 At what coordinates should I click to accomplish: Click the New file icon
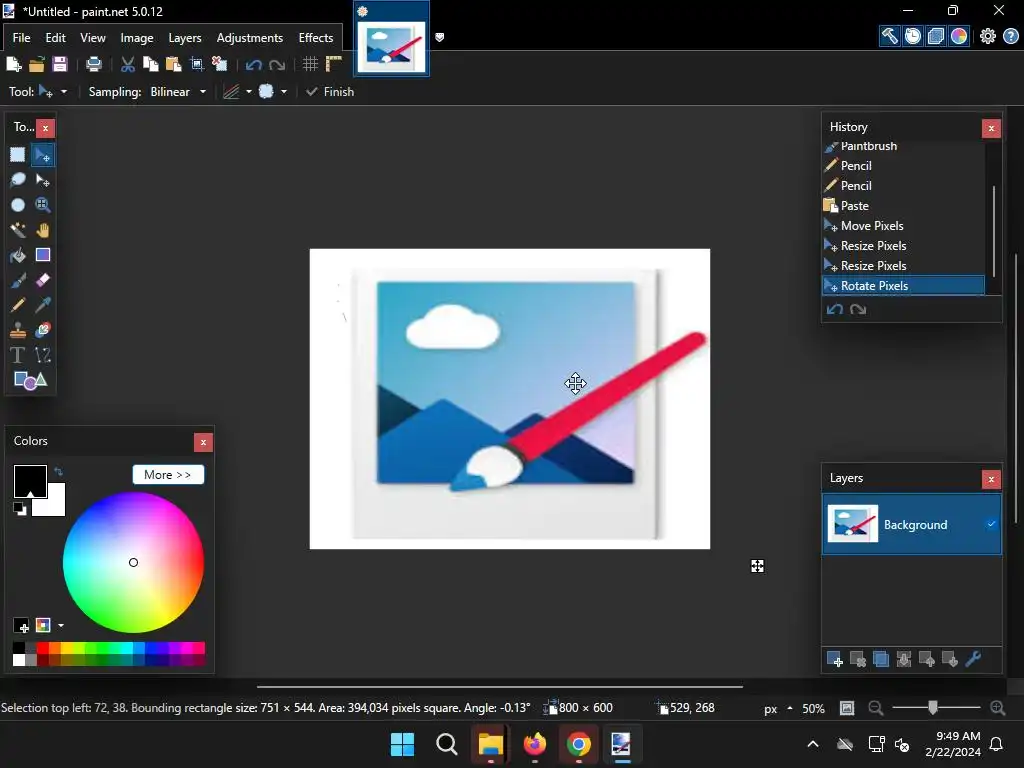tap(14, 64)
